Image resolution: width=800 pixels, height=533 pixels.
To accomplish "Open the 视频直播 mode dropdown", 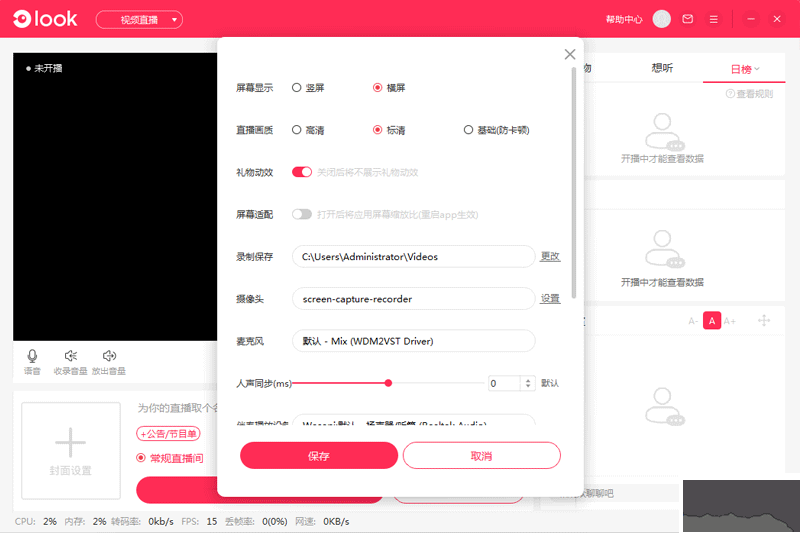I will click(139, 20).
